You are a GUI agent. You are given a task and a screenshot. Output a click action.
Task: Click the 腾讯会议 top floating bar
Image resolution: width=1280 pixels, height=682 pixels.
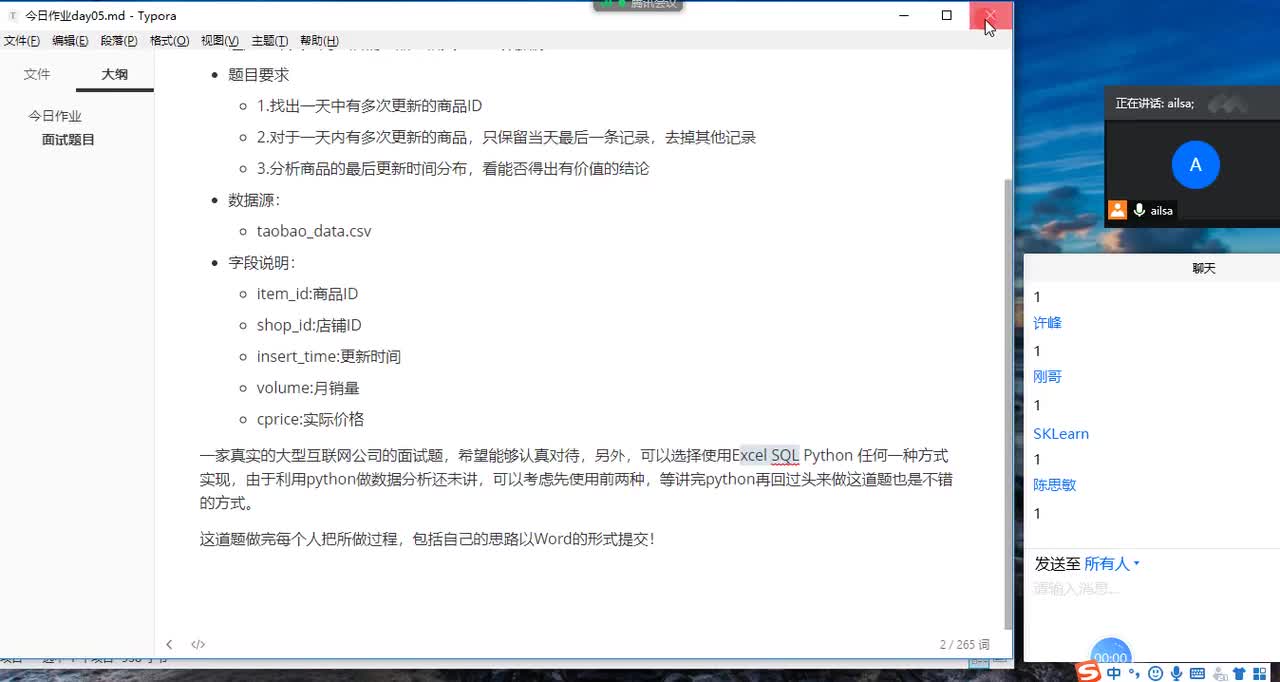(640, 5)
